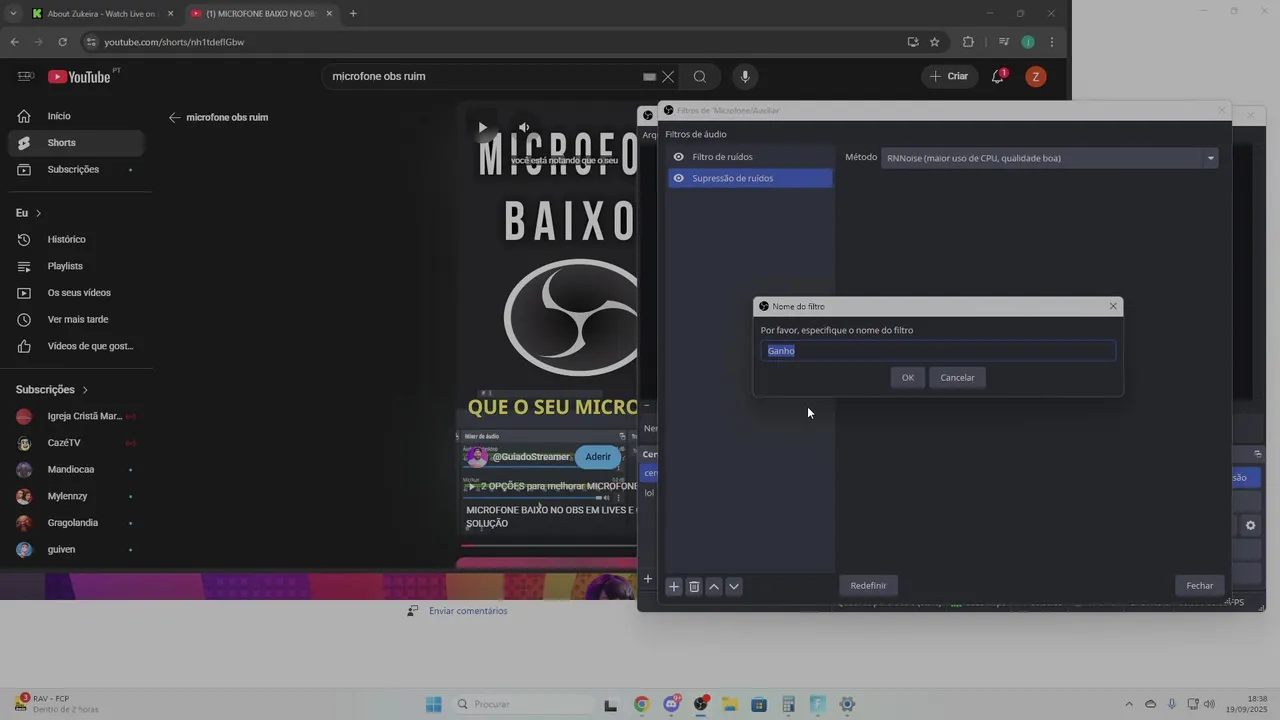
Task: Click OK in the Nome do filtro dialog
Action: tap(907, 377)
